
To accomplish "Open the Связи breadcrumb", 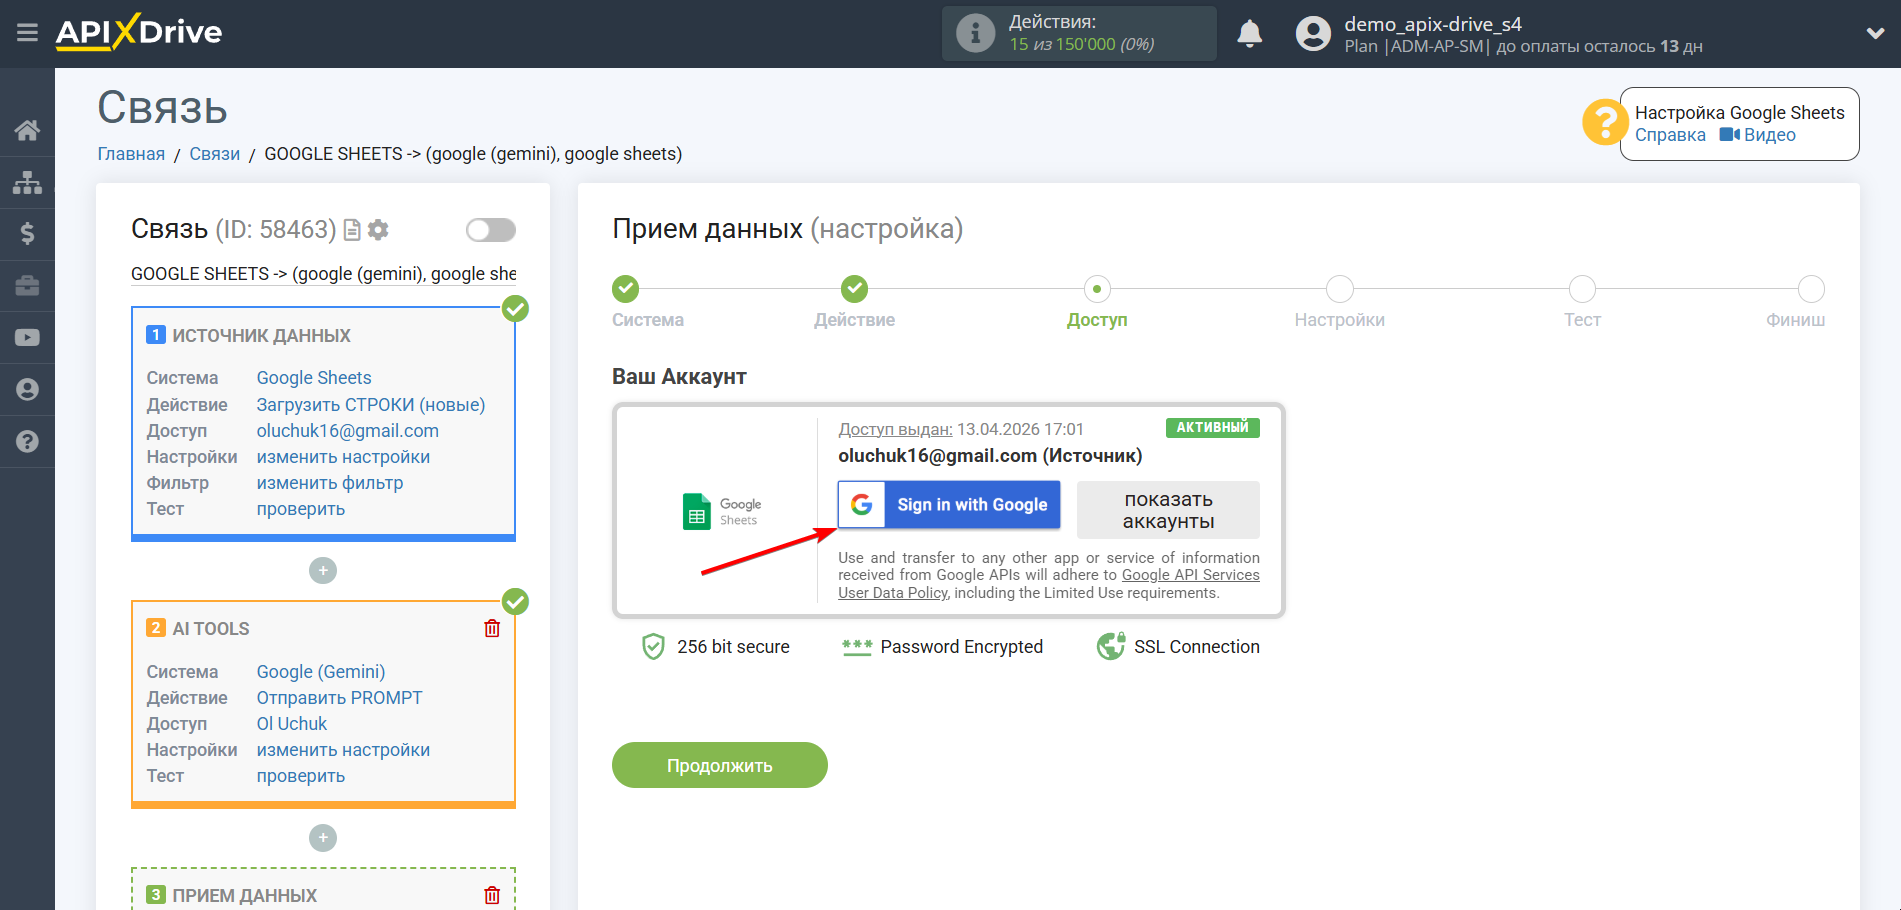I will 214,153.
